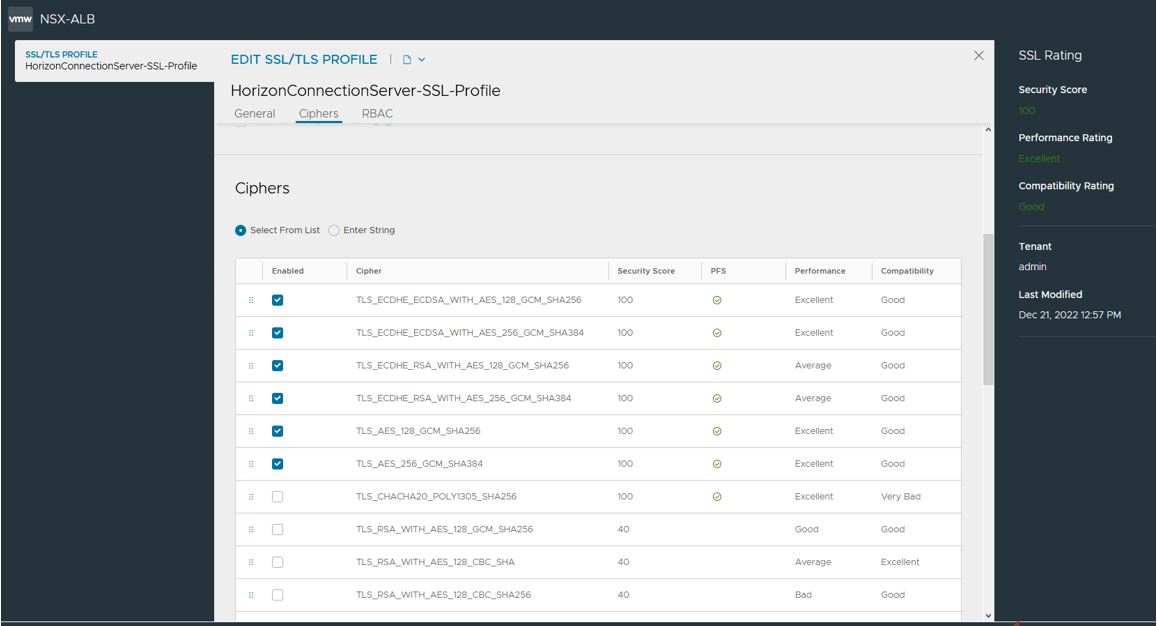Click PFS check icon for TLS_CHACHA20_POLY1305_SHA256
1157x626 pixels.
pos(716,497)
